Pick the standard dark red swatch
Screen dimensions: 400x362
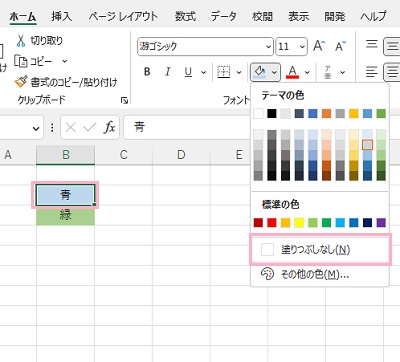tap(258, 223)
